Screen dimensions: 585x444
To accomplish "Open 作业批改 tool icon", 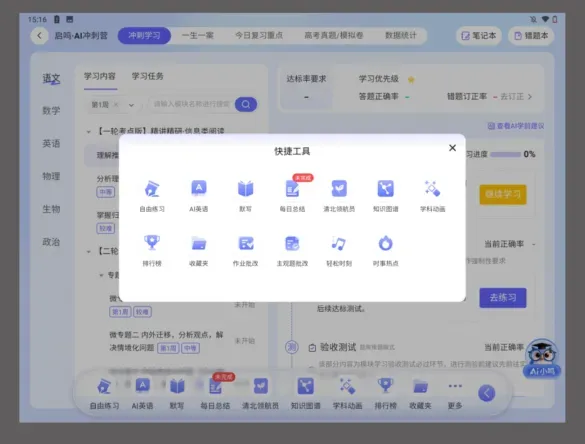I will tap(245, 250).
